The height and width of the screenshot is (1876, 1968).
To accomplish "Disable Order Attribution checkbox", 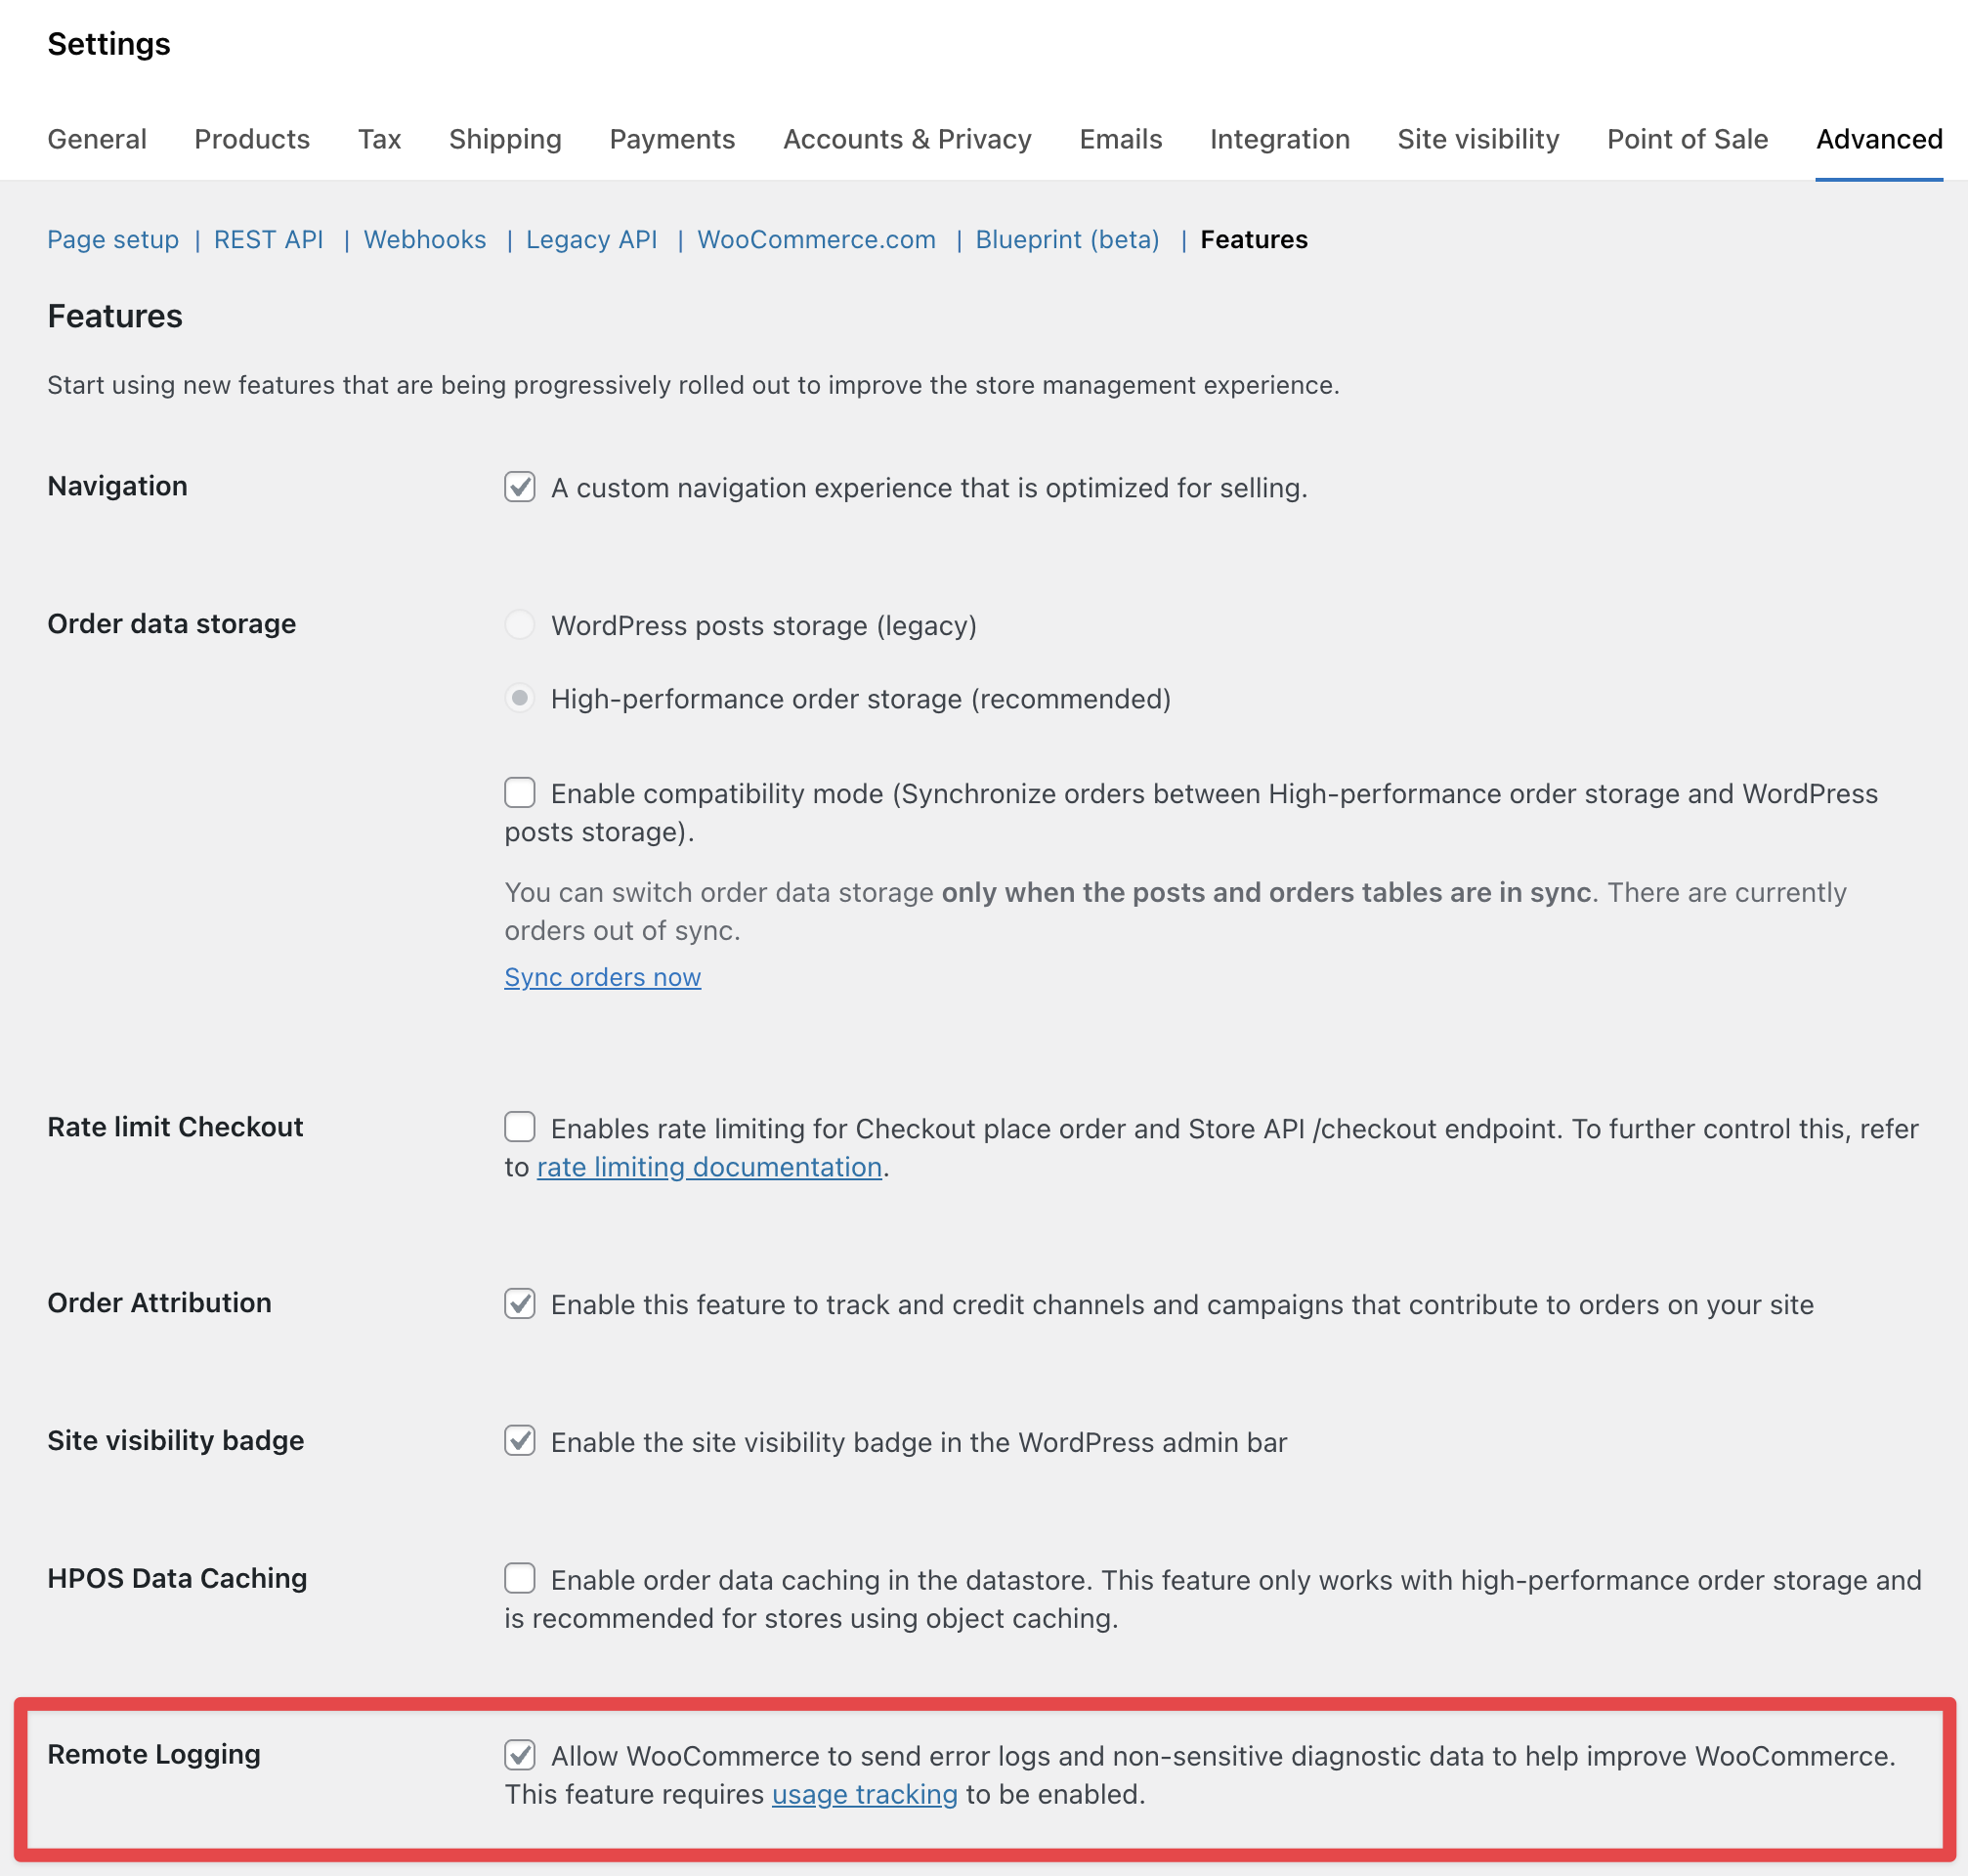I will pos(519,1303).
